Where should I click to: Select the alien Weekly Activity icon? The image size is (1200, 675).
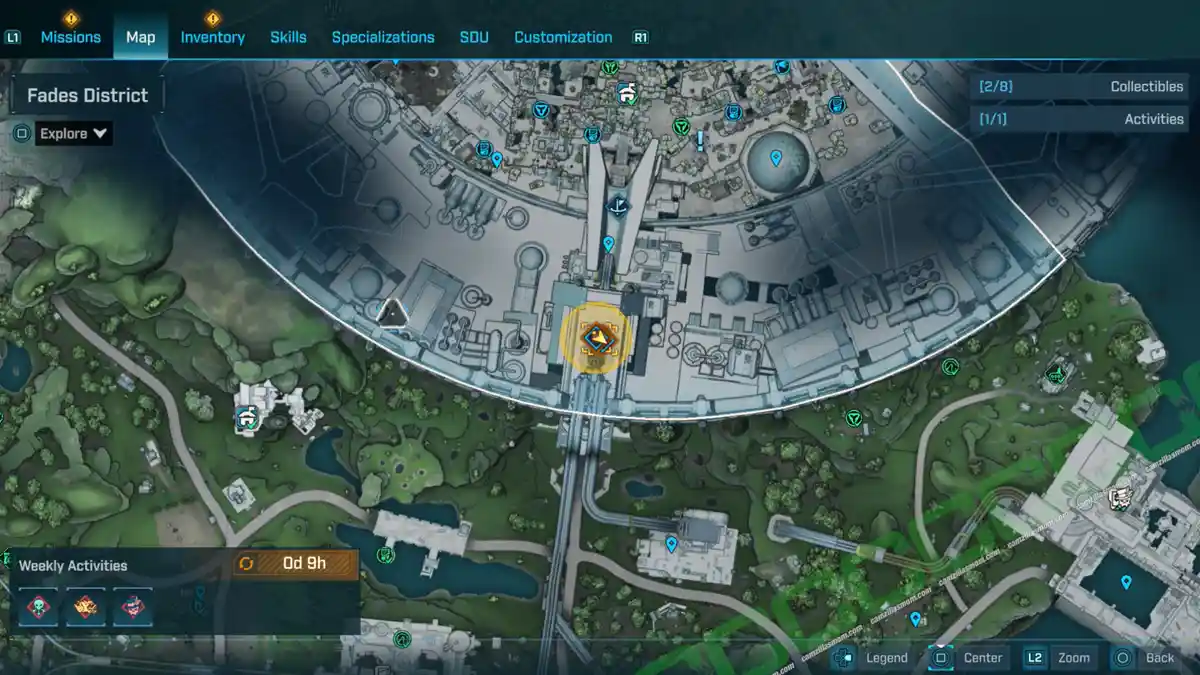37,608
